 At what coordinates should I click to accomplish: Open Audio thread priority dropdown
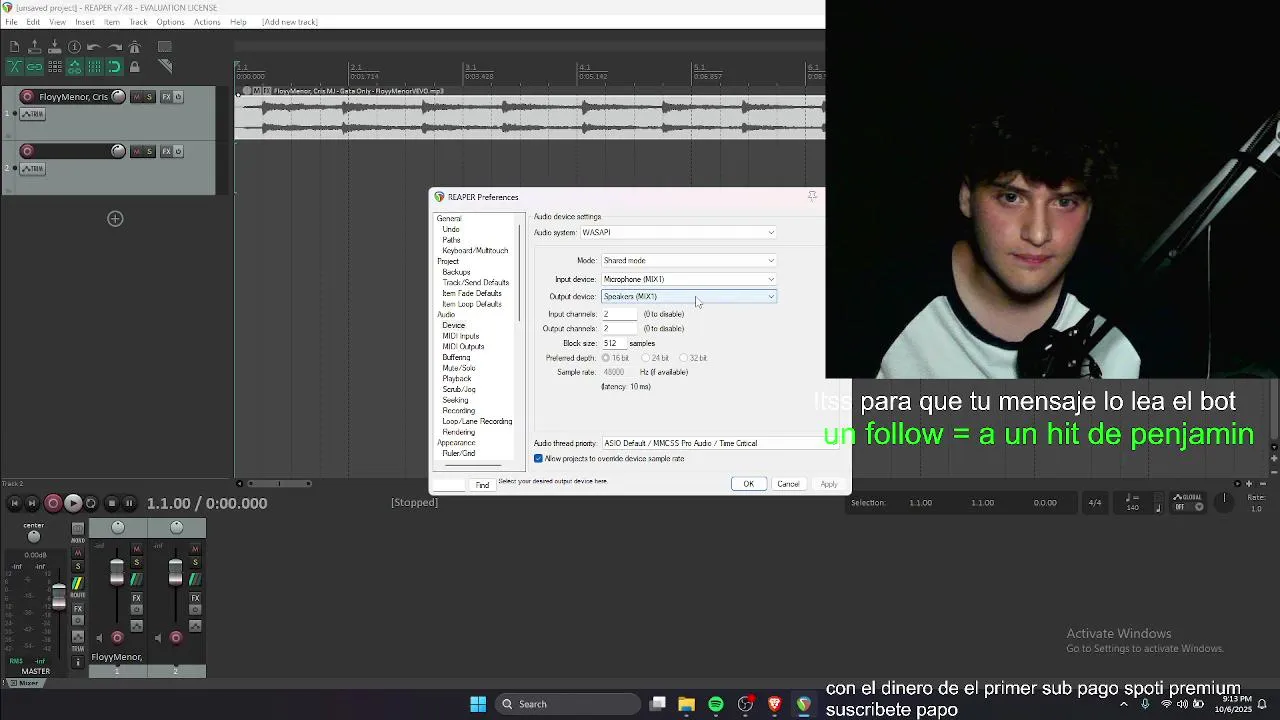coord(720,443)
